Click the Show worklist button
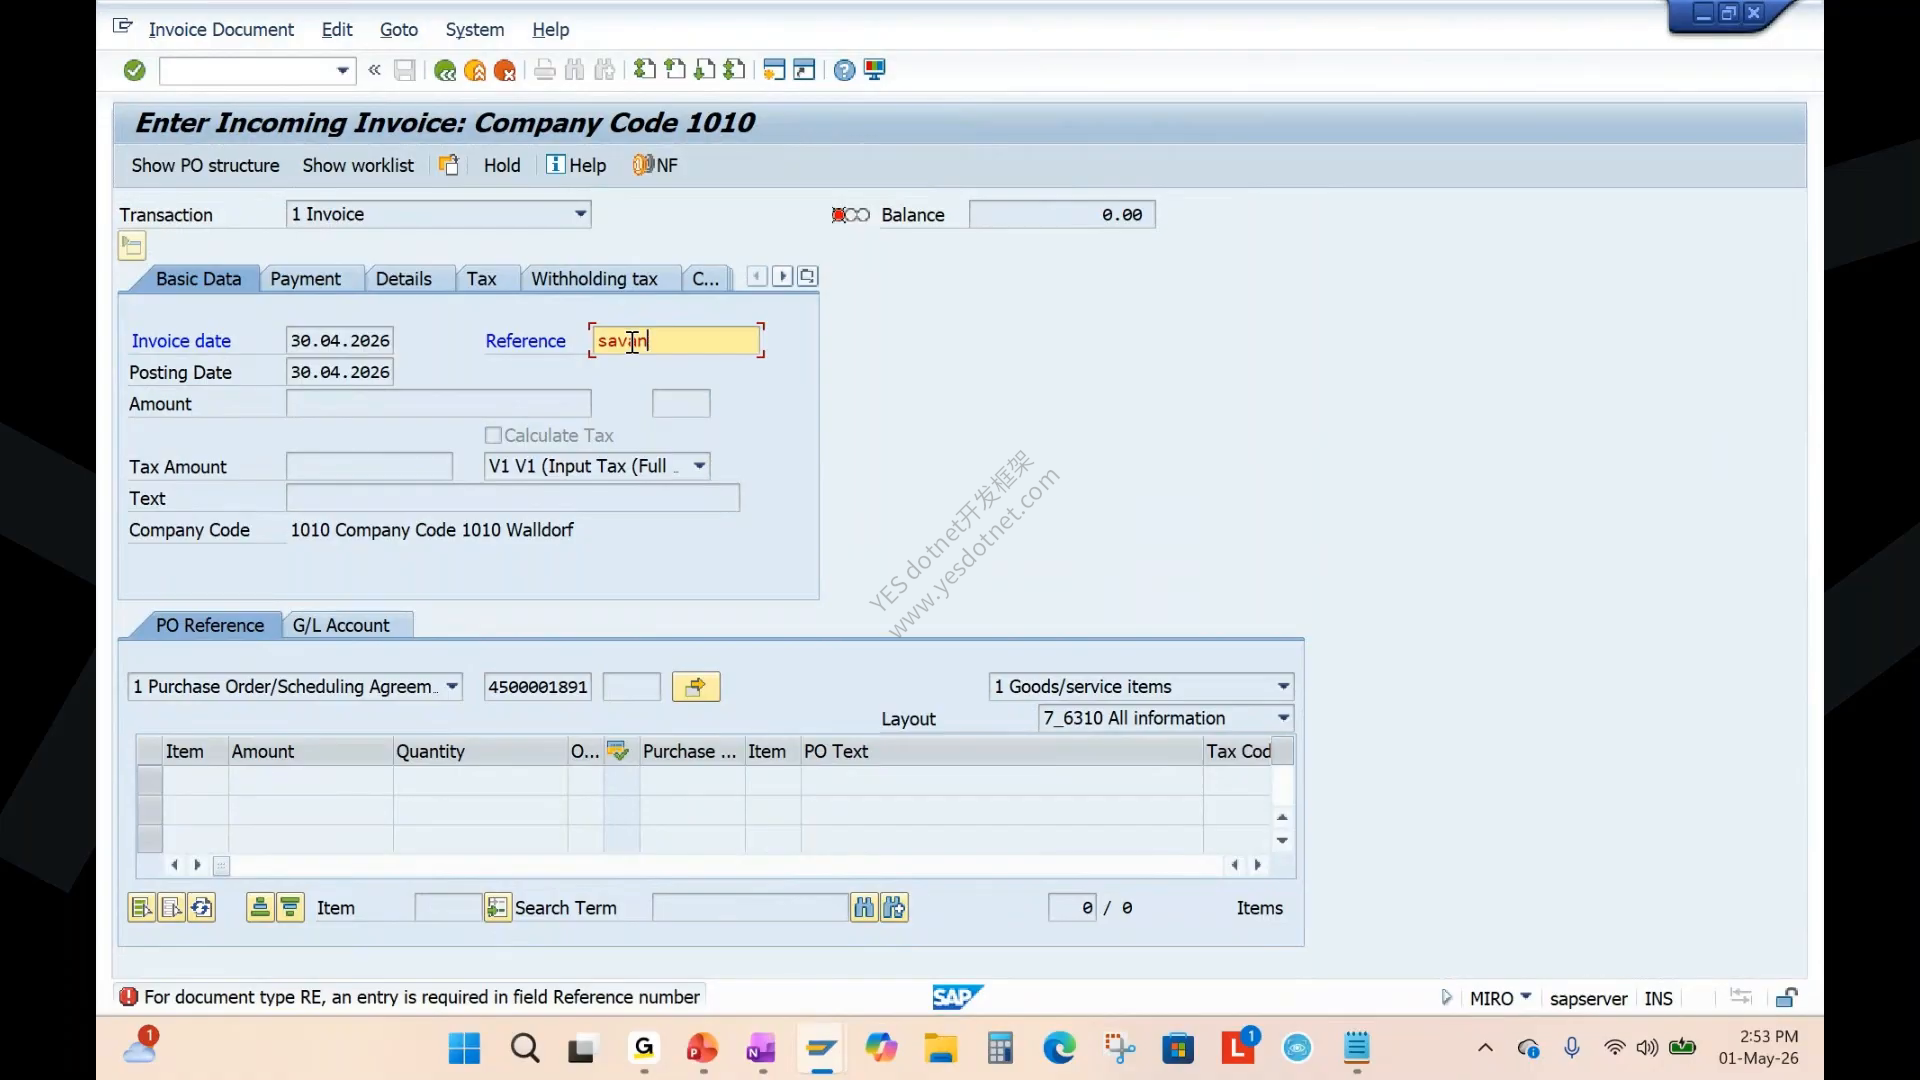Image resolution: width=1920 pixels, height=1080 pixels. pyautogui.click(x=358, y=166)
